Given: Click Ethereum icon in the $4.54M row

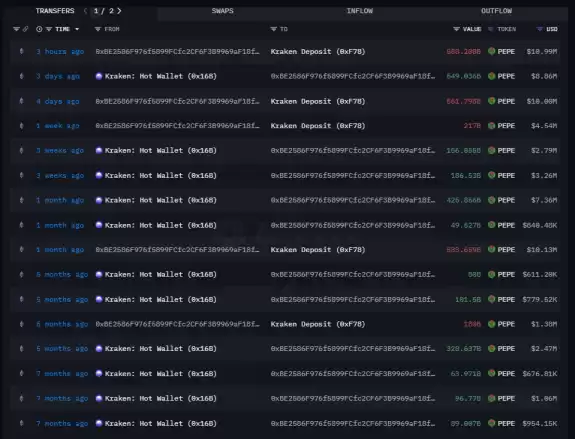Looking at the screenshot, I should [22, 126].
